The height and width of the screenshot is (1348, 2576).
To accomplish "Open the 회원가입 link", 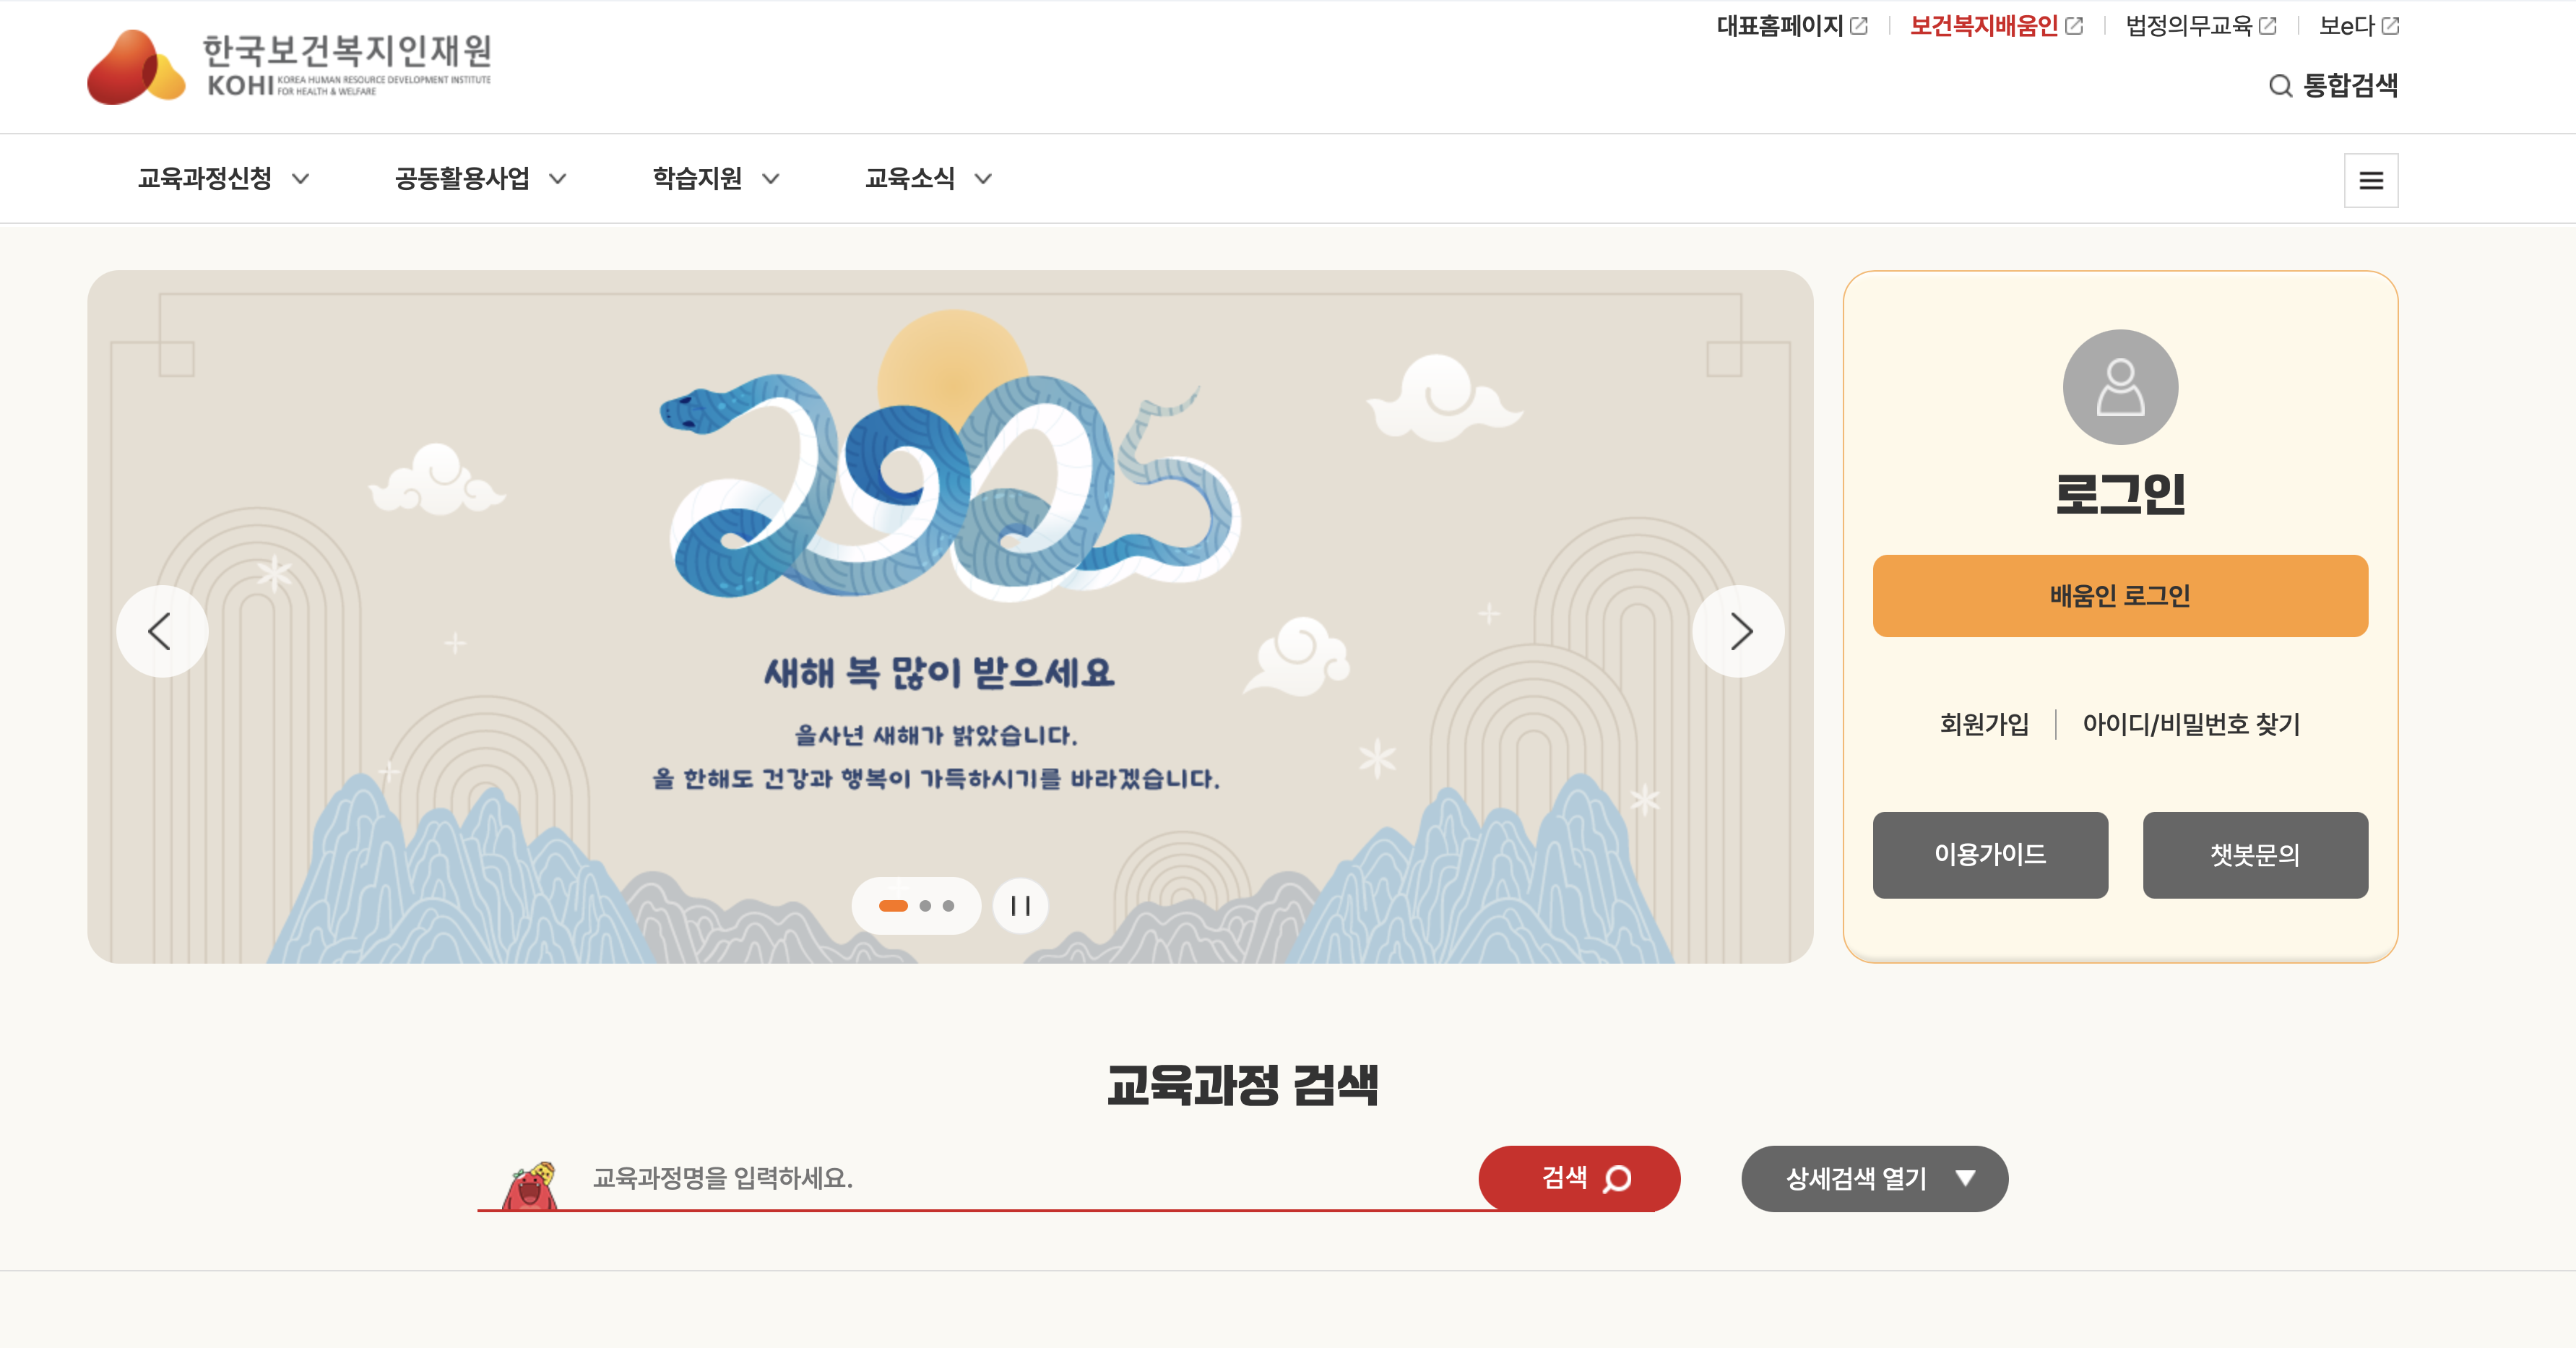I will [1984, 724].
